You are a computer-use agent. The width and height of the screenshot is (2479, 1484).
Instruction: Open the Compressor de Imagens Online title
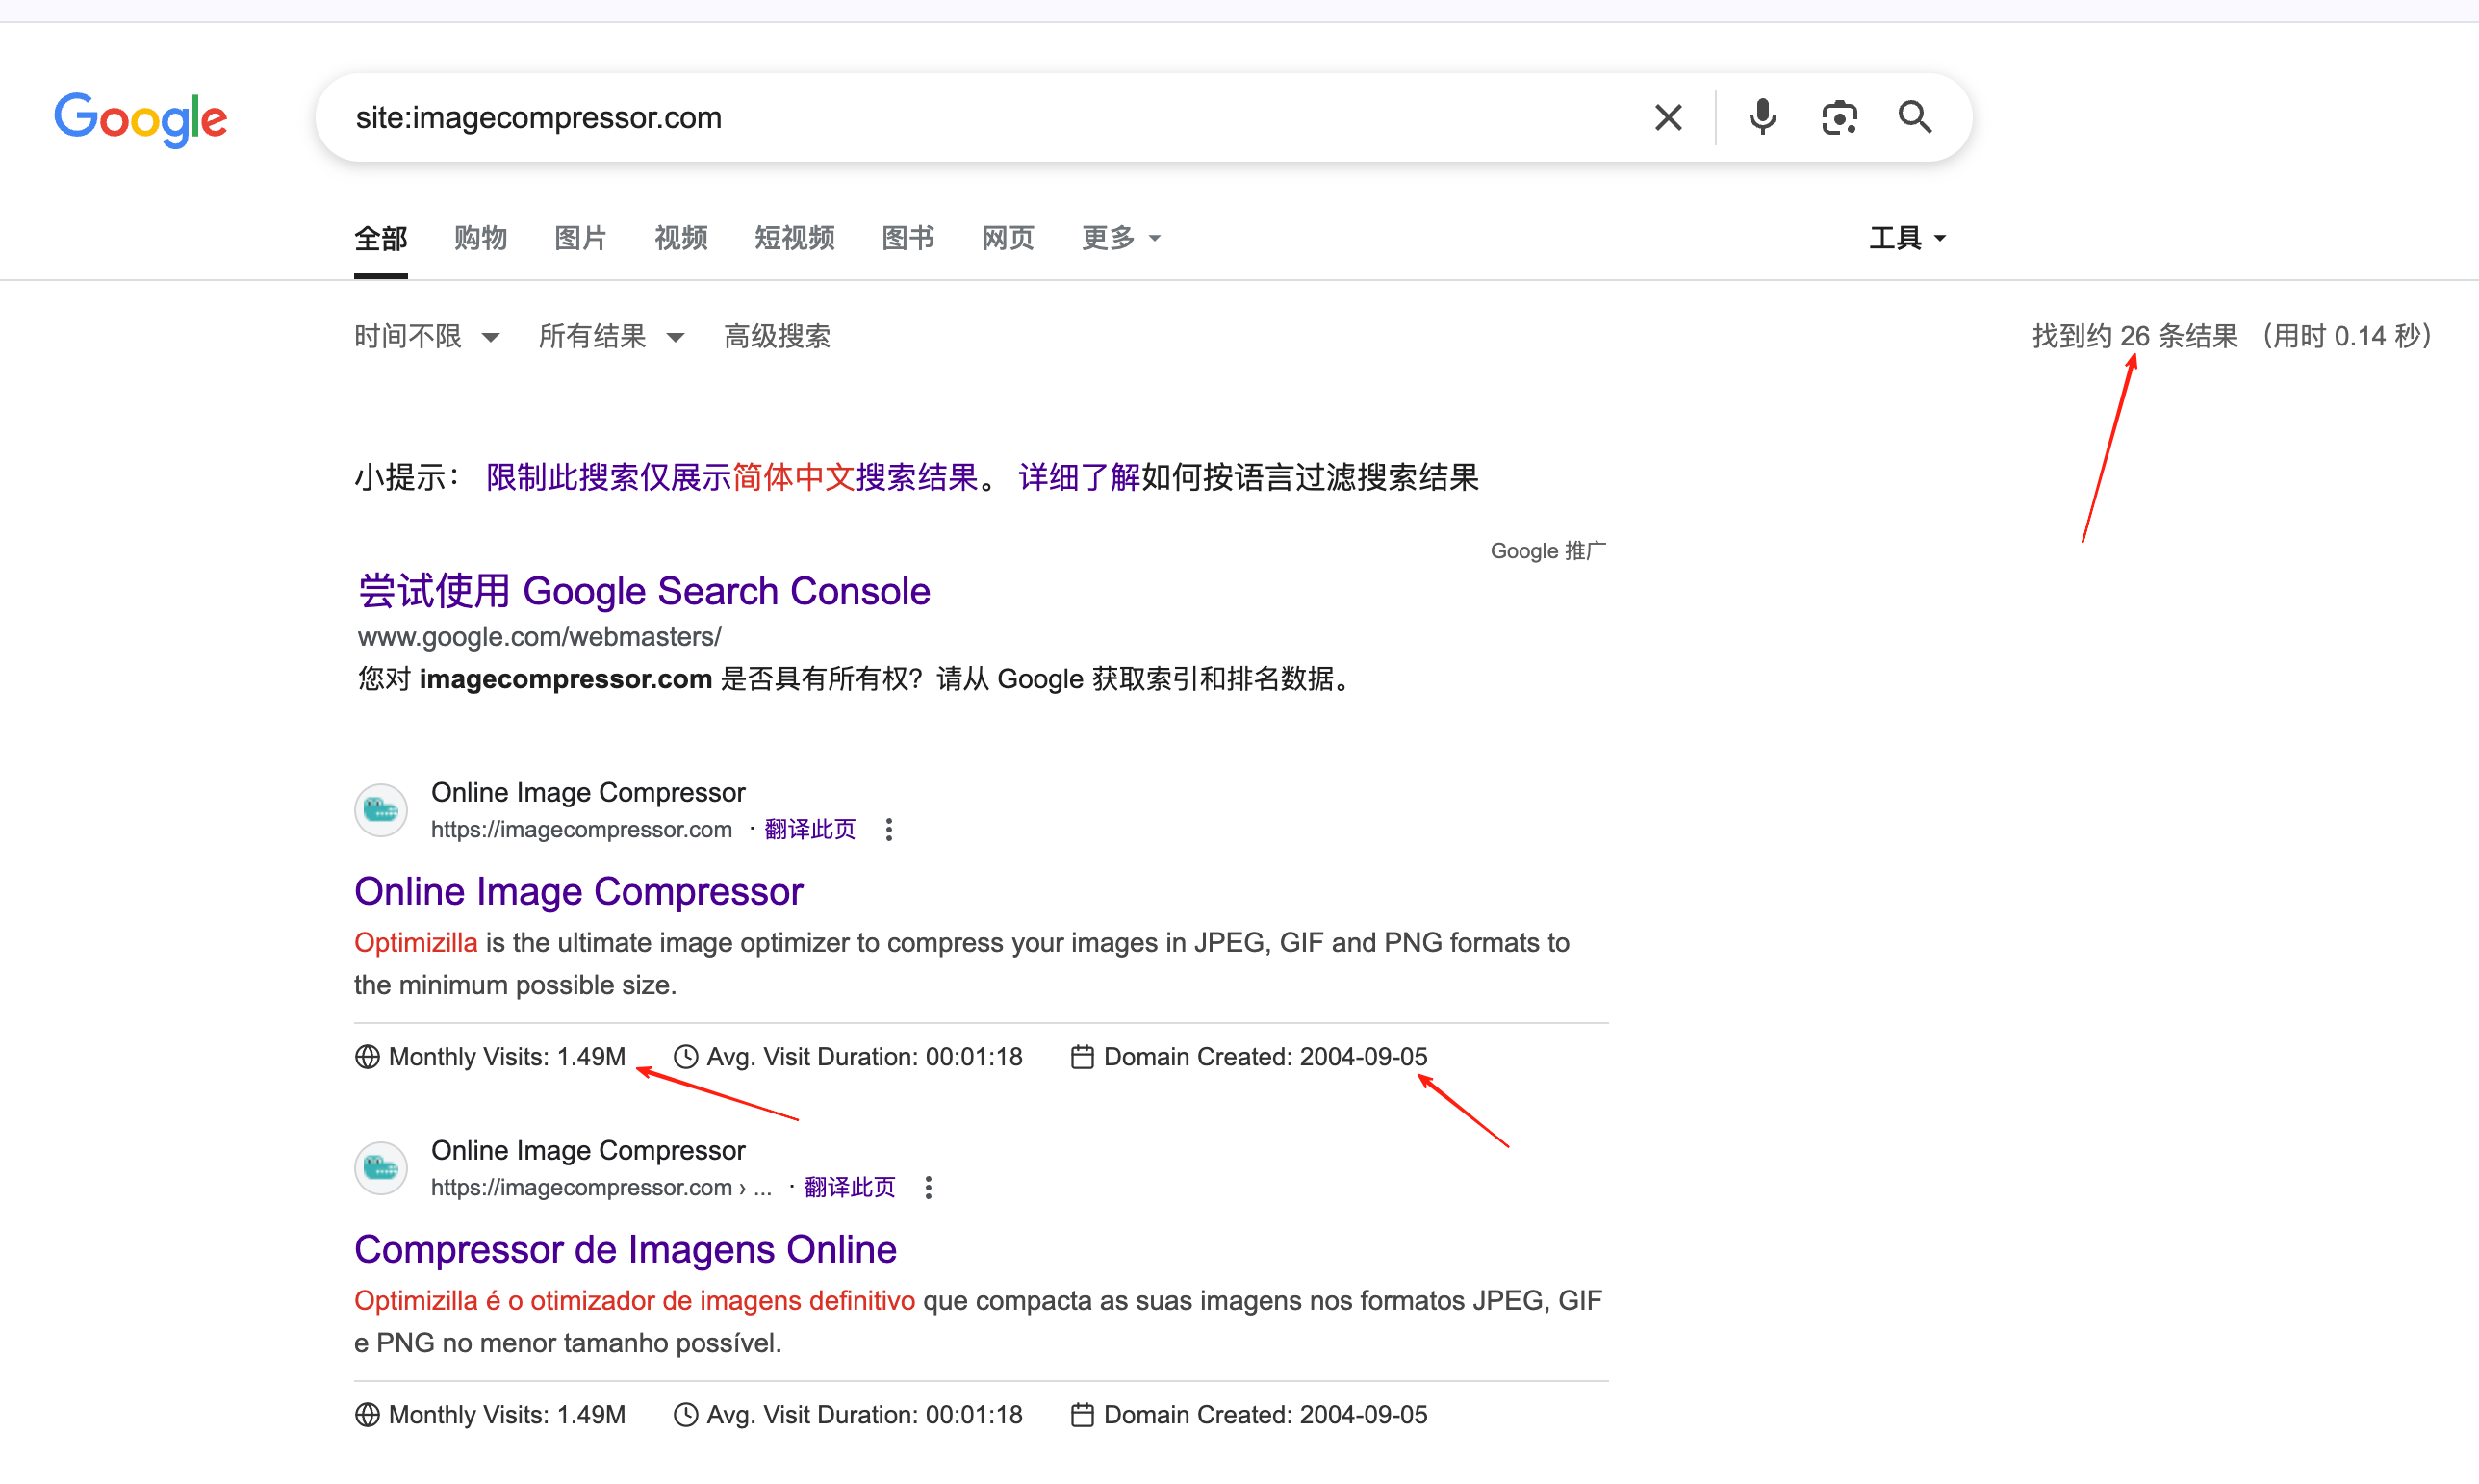pyautogui.click(x=625, y=1249)
